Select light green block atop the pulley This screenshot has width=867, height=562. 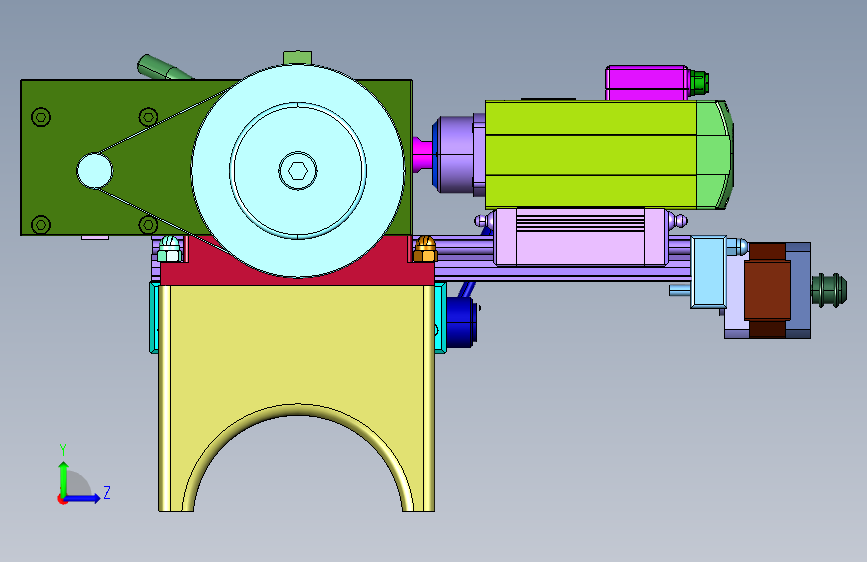point(297,58)
